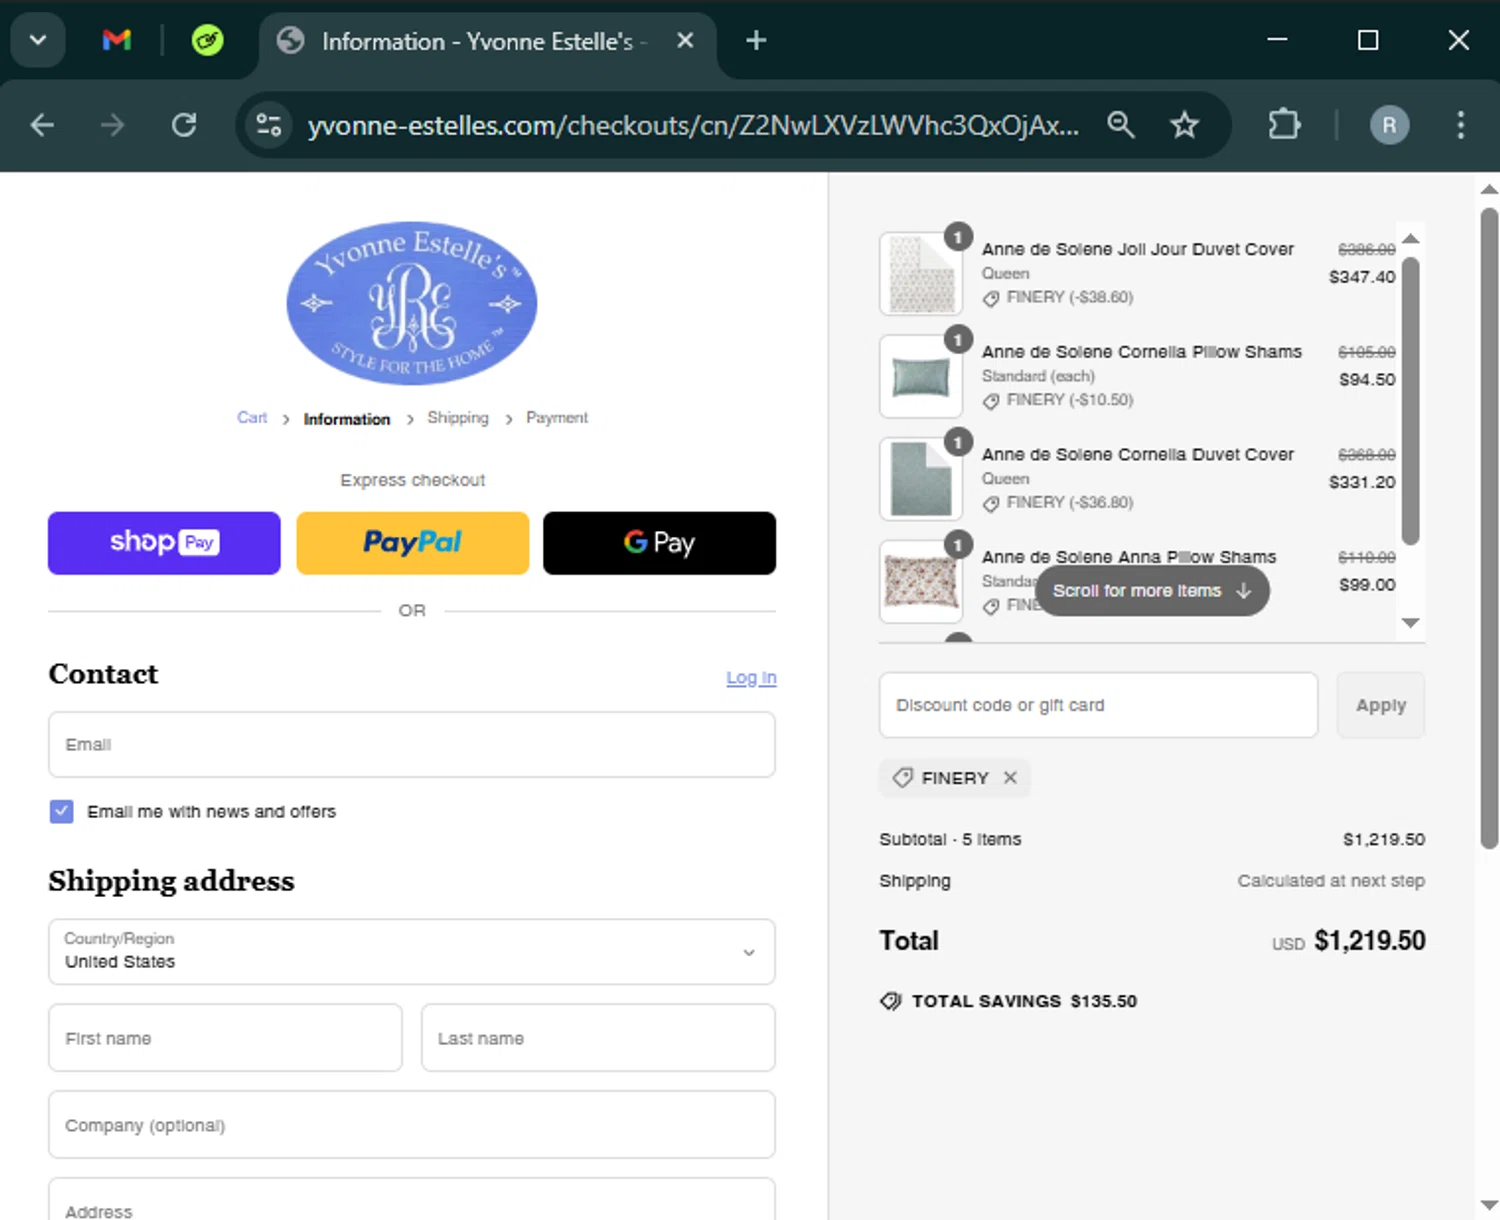Select the Information breadcrumb step
This screenshot has width=1500, height=1220.
coord(347,419)
